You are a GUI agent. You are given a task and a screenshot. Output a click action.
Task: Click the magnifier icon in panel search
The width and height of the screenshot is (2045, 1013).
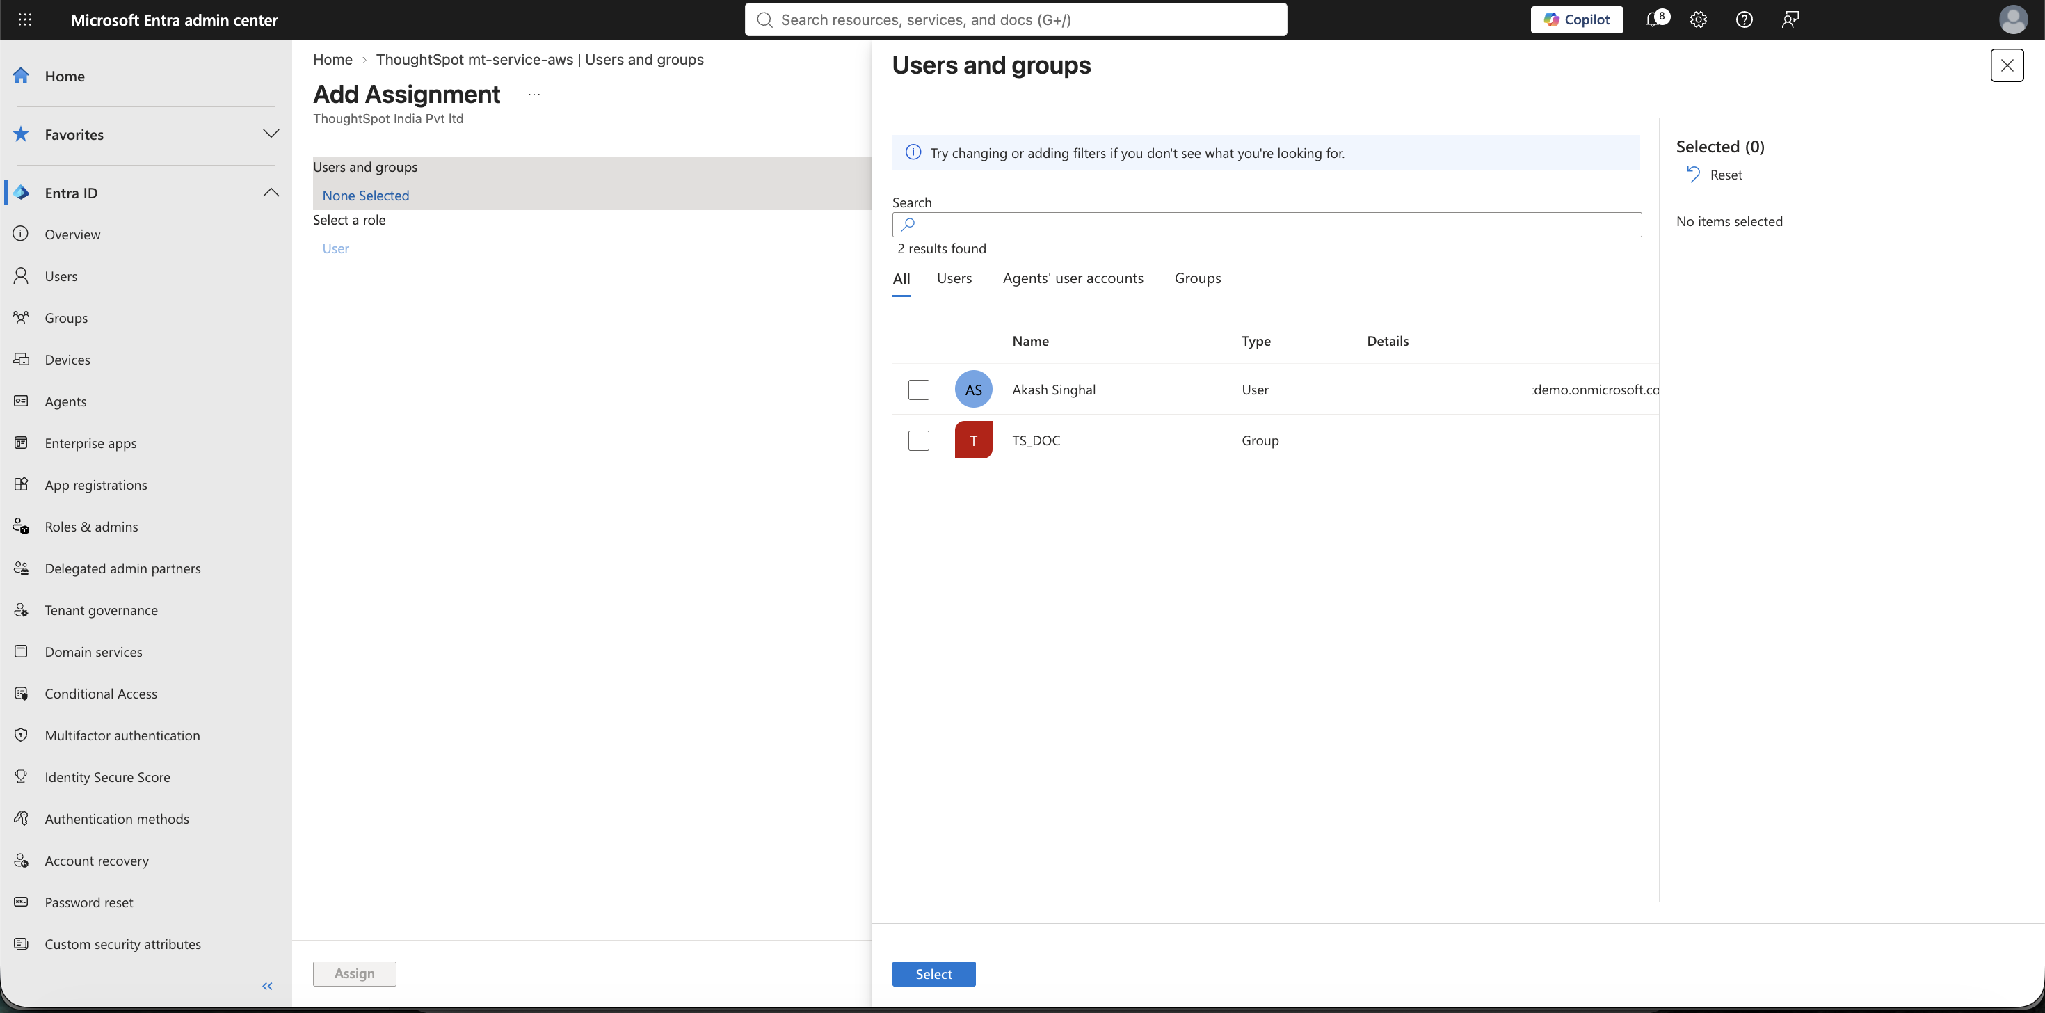[x=908, y=224]
